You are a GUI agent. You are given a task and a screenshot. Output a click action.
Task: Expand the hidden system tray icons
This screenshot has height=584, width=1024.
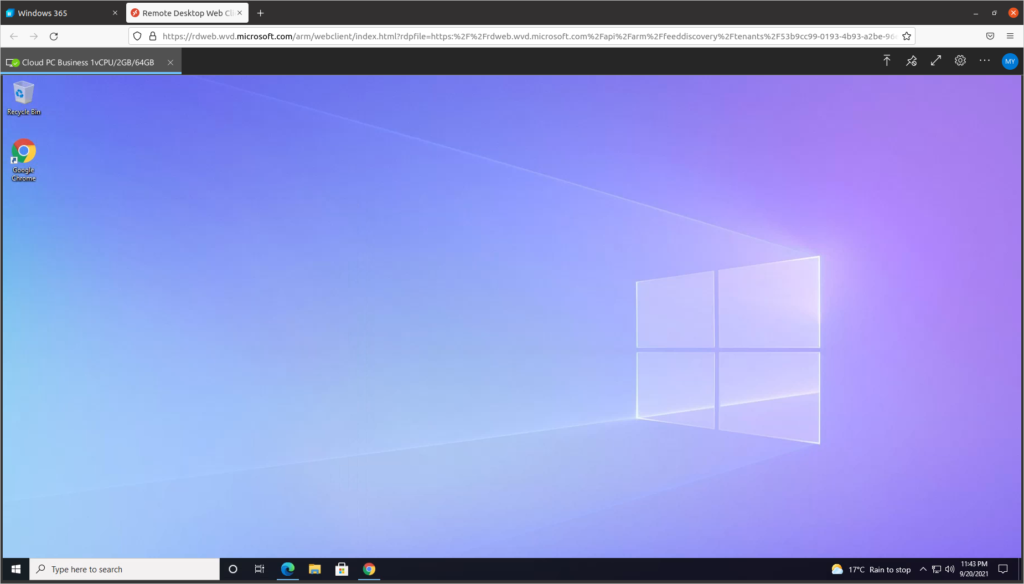coord(923,570)
